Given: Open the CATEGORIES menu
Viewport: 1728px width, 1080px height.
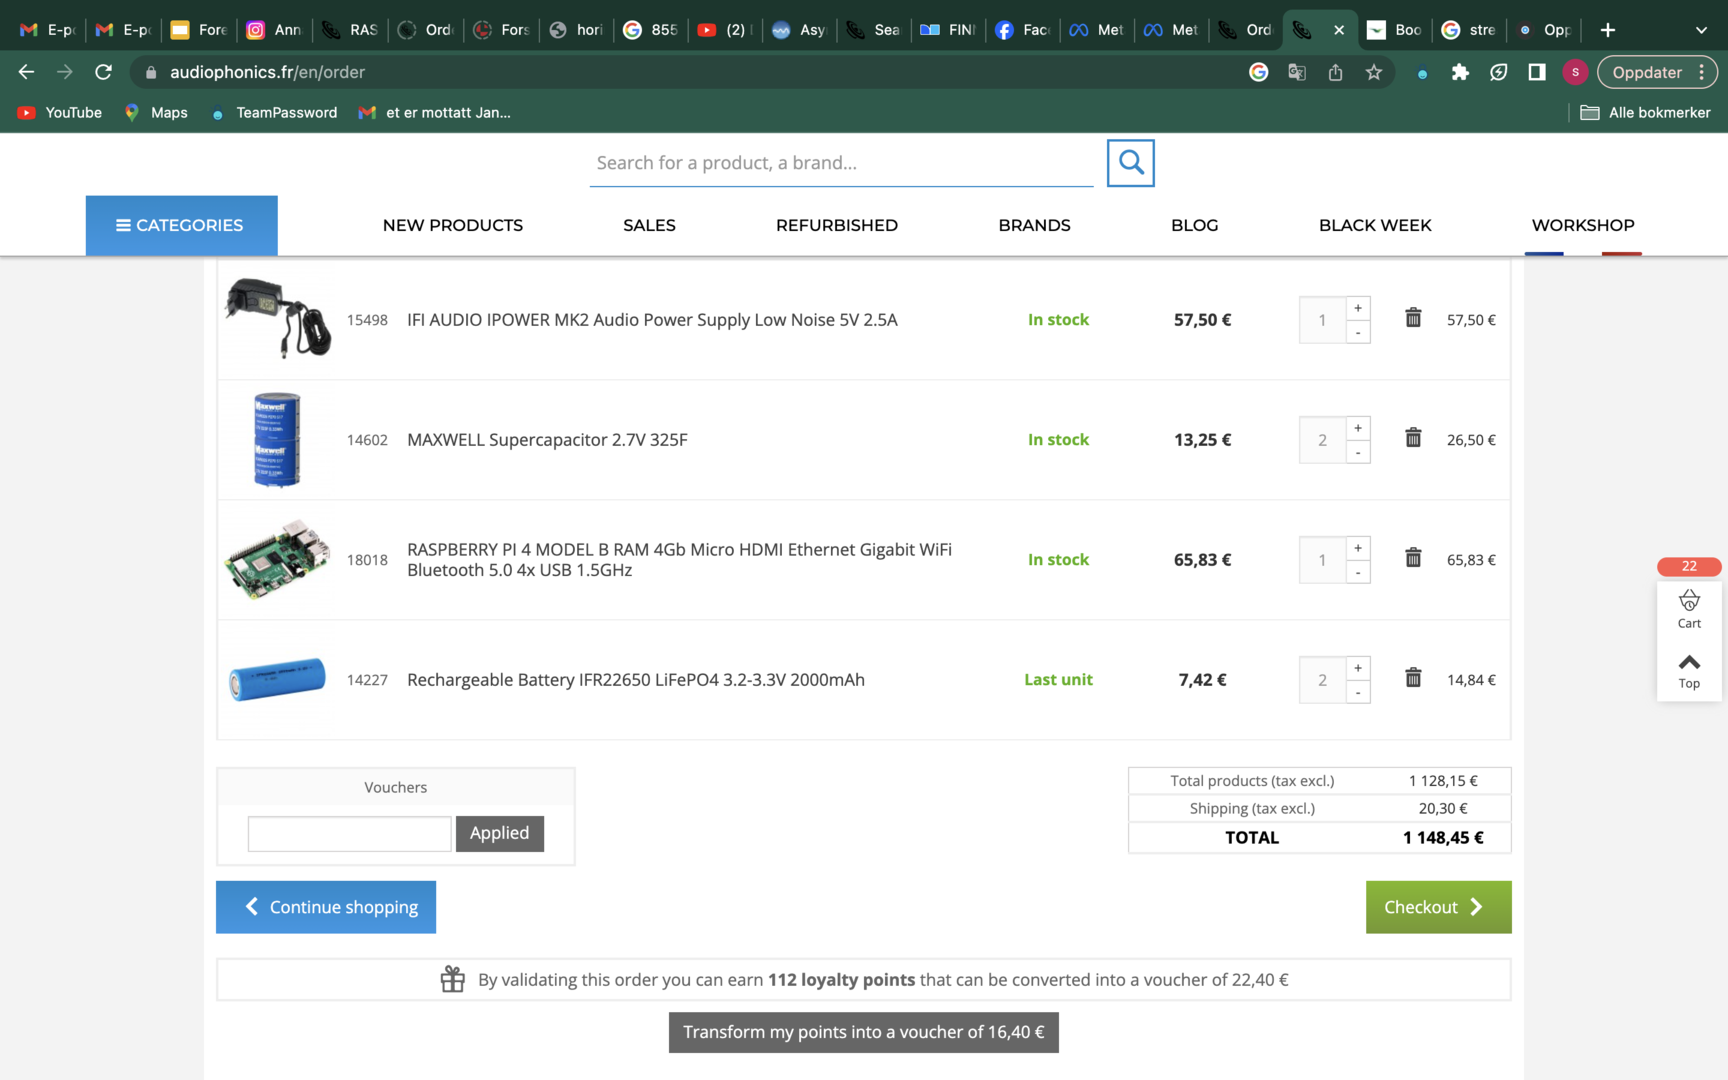Looking at the screenshot, I should [x=181, y=225].
